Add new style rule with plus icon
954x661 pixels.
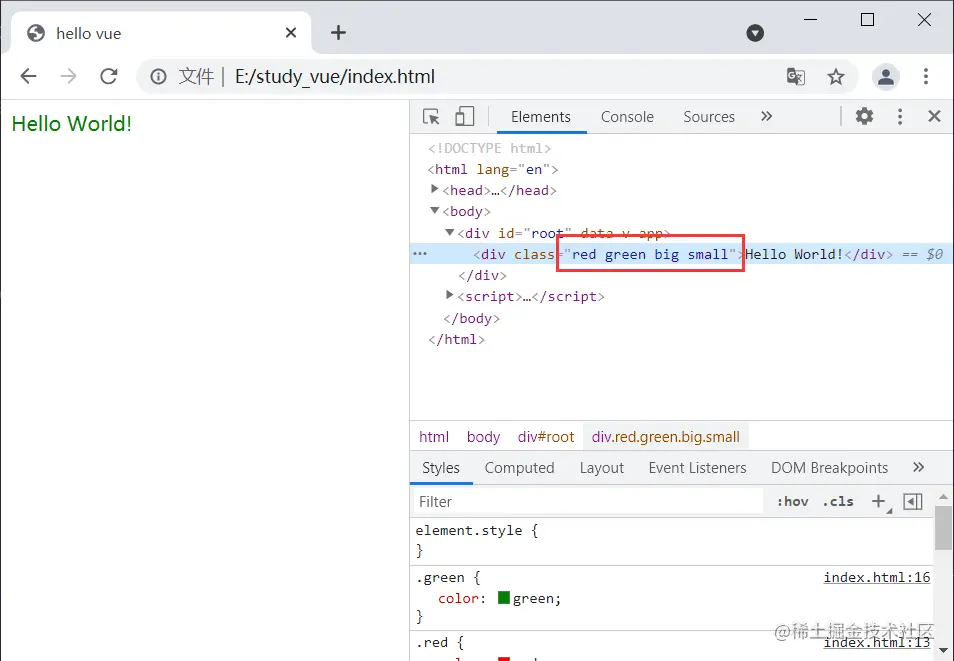878,501
